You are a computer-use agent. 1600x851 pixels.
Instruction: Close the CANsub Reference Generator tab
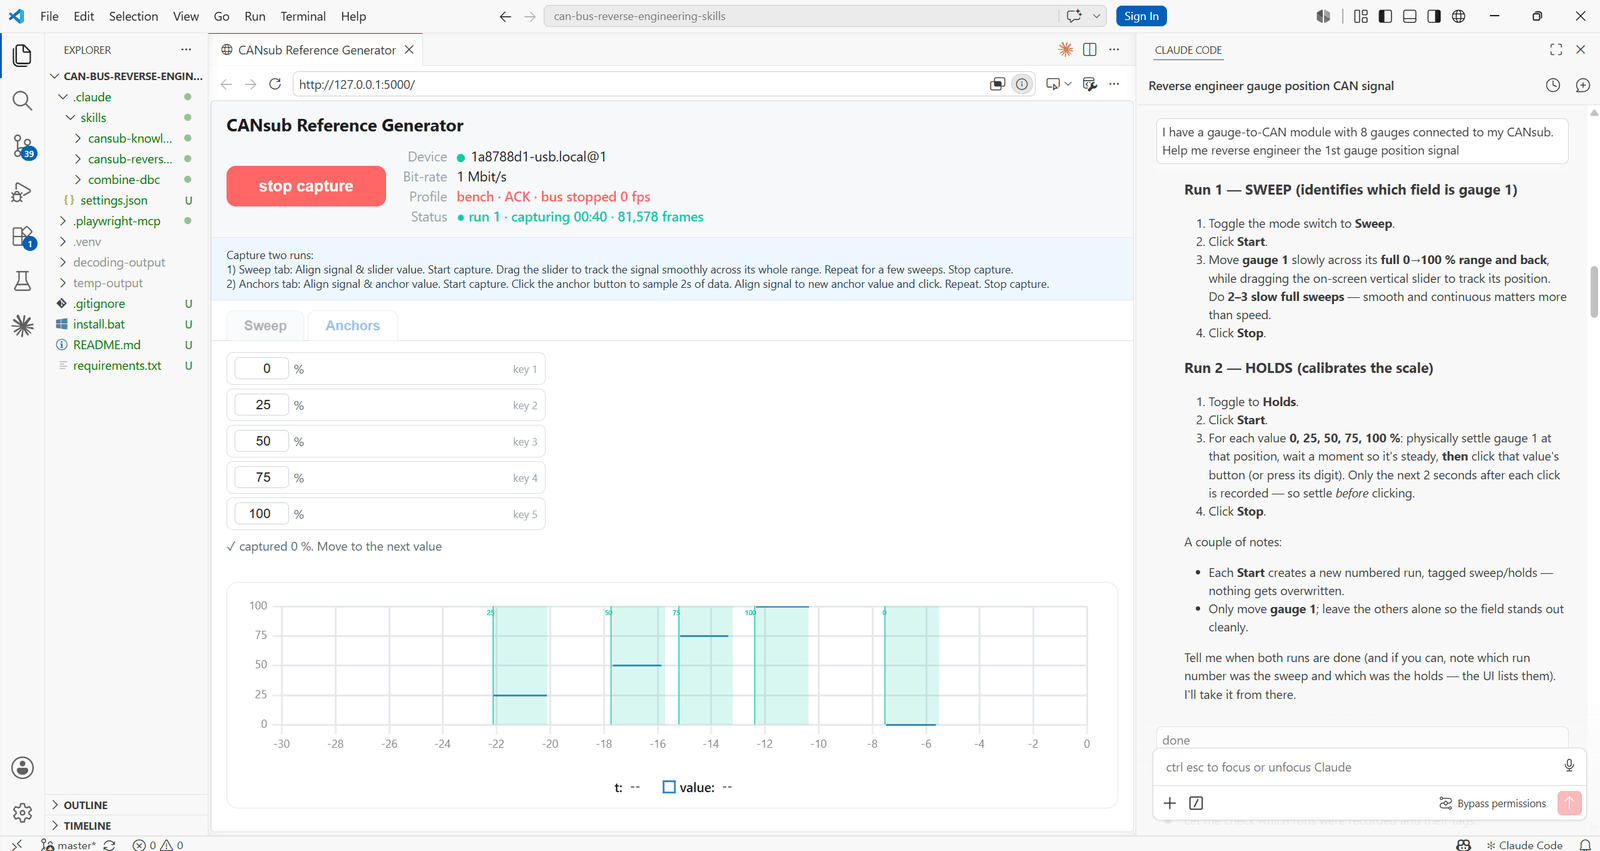pyautogui.click(x=409, y=49)
